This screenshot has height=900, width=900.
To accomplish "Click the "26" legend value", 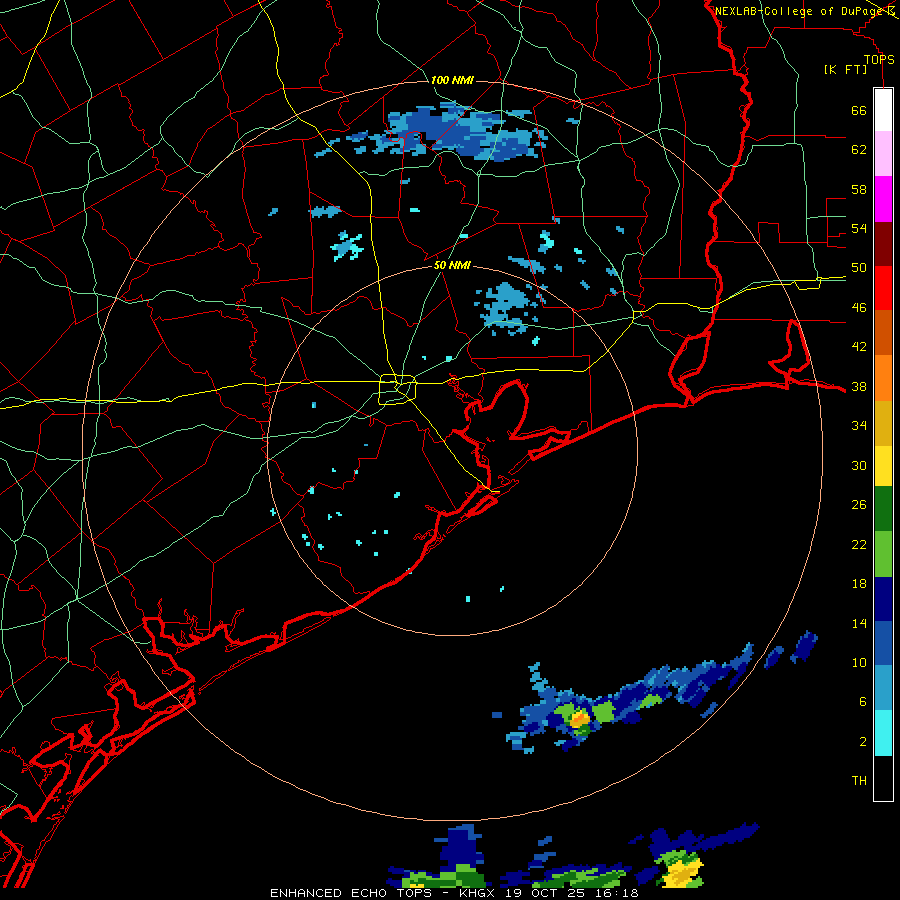I will [859, 505].
